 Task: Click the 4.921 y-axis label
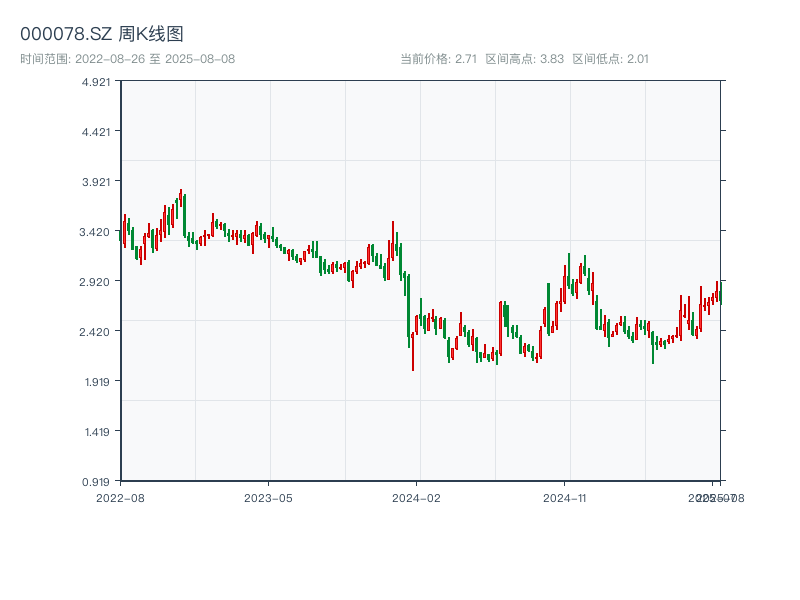(96, 82)
